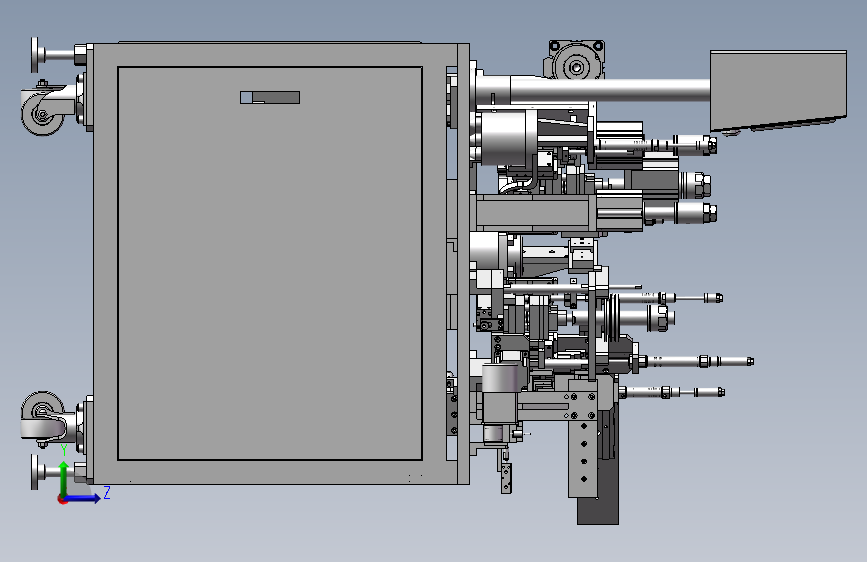Screen dimensions: 867x562
Task: Click the red origin ball of the triad
Action: [x=62, y=499]
